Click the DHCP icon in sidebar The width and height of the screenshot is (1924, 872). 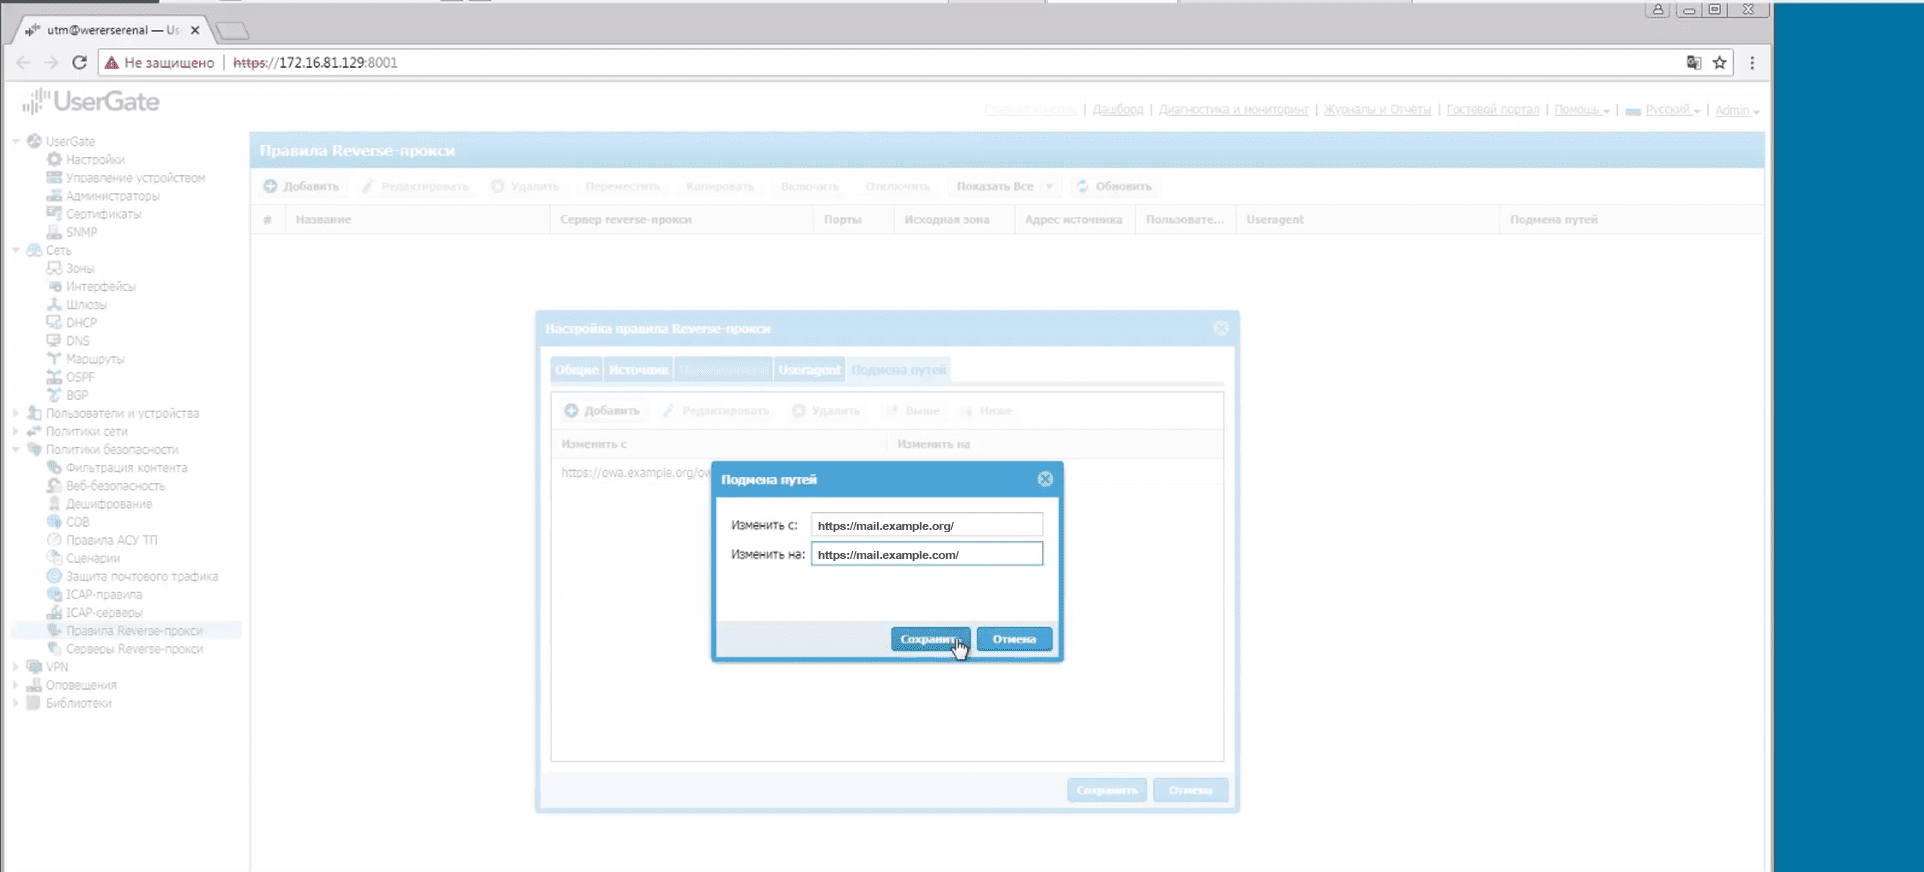pos(55,322)
